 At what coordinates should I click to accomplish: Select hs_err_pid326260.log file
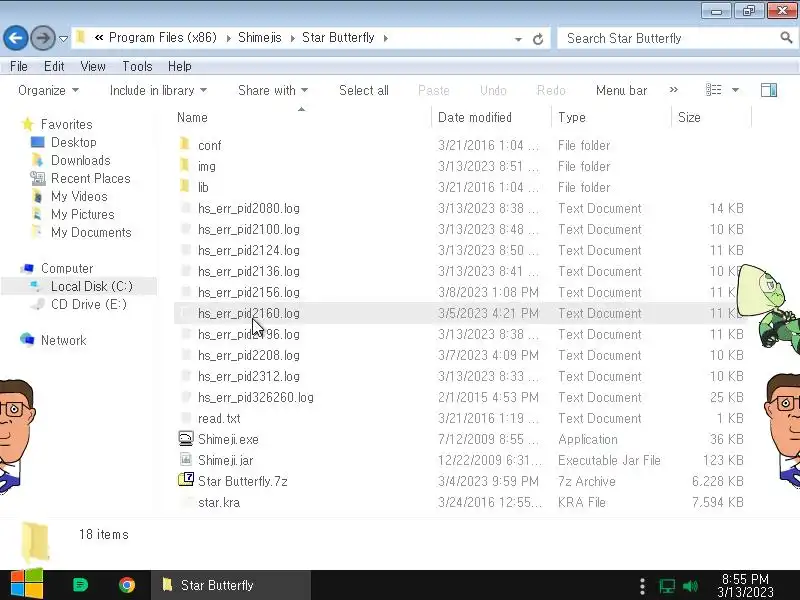pyautogui.click(x=256, y=397)
